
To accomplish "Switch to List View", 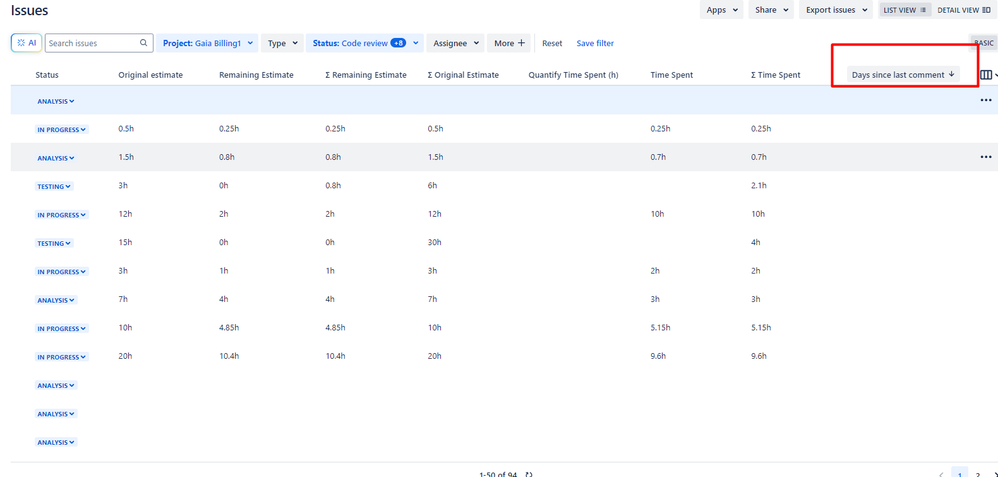I will (x=904, y=10).
